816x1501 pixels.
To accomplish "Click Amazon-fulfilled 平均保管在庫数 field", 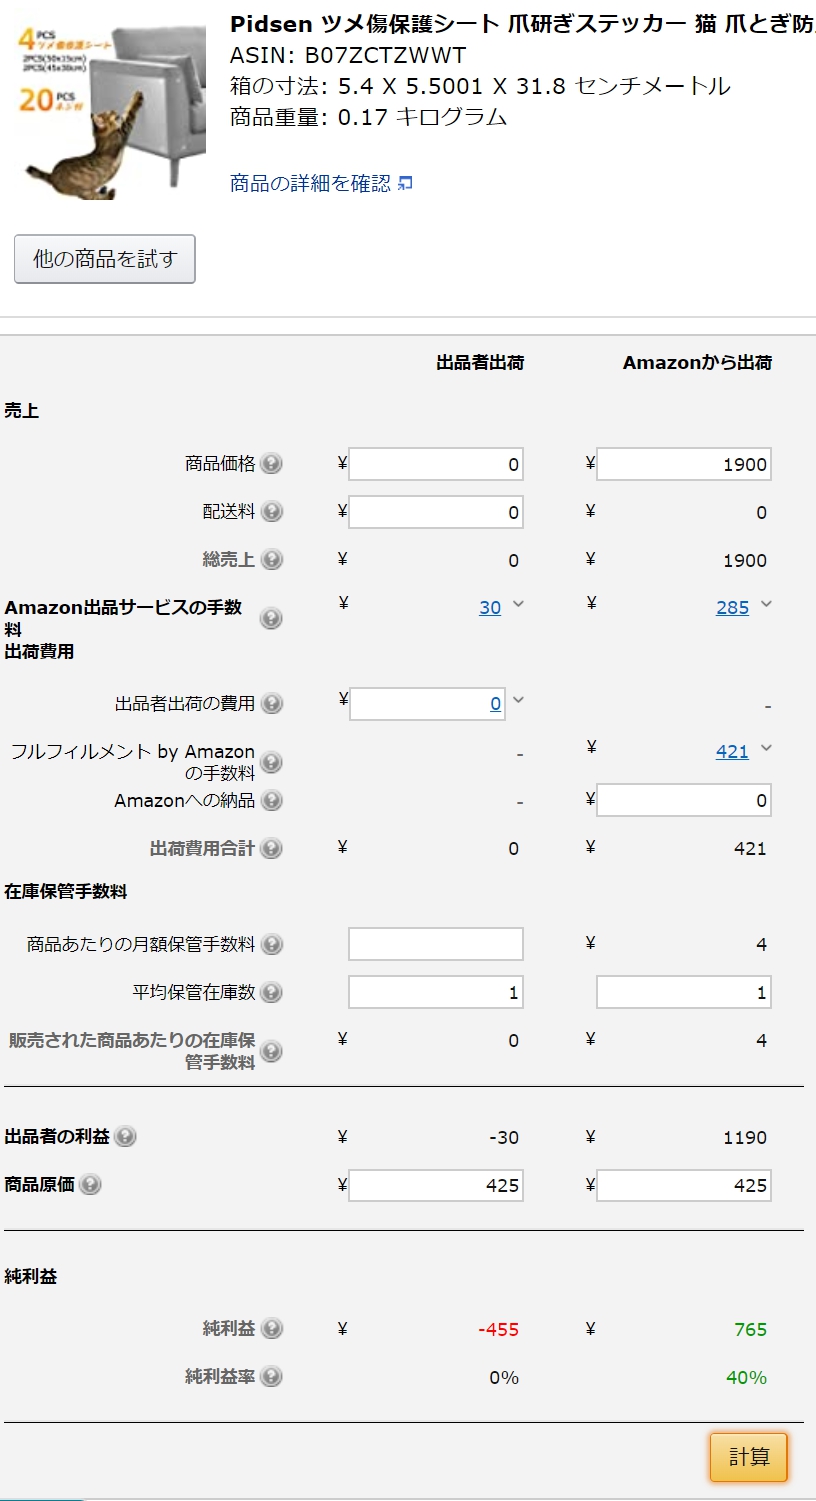I will pos(684,992).
